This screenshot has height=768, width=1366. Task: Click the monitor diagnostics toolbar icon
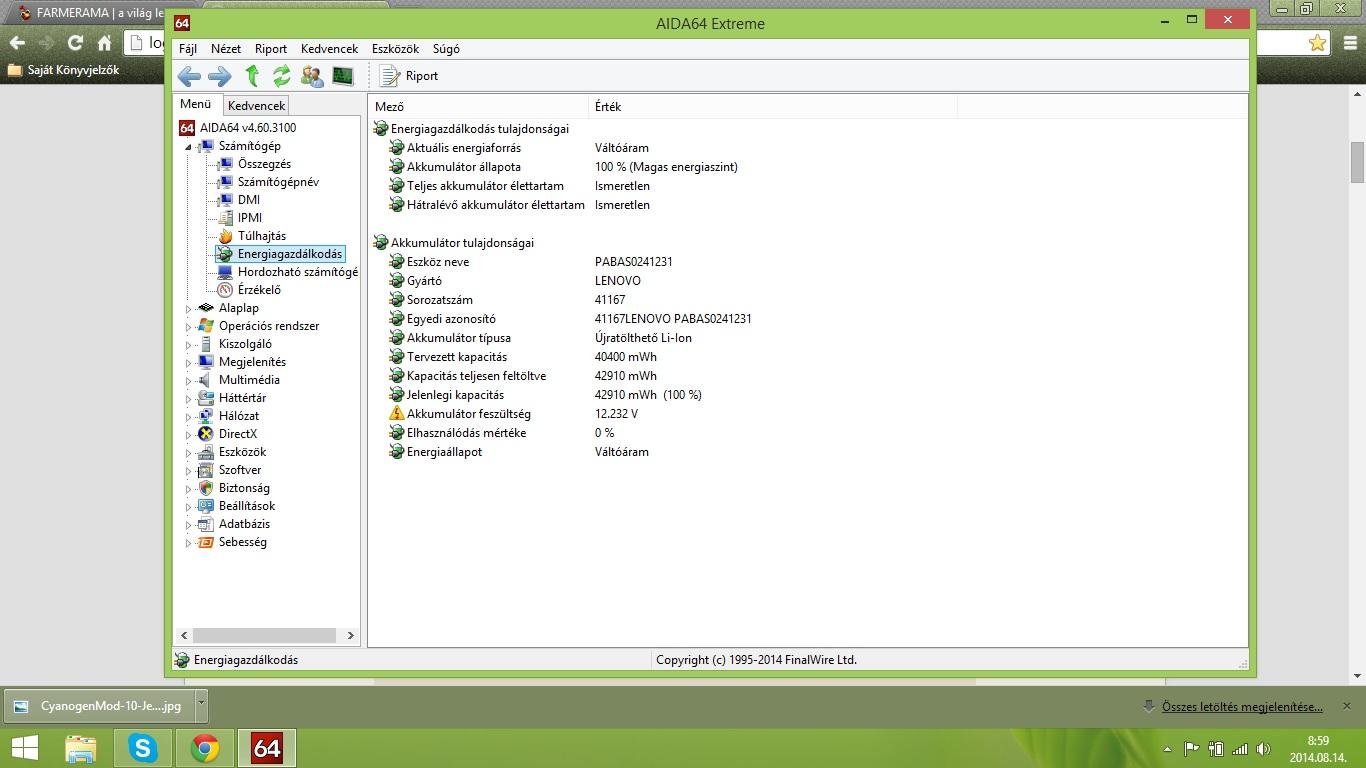[x=343, y=76]
